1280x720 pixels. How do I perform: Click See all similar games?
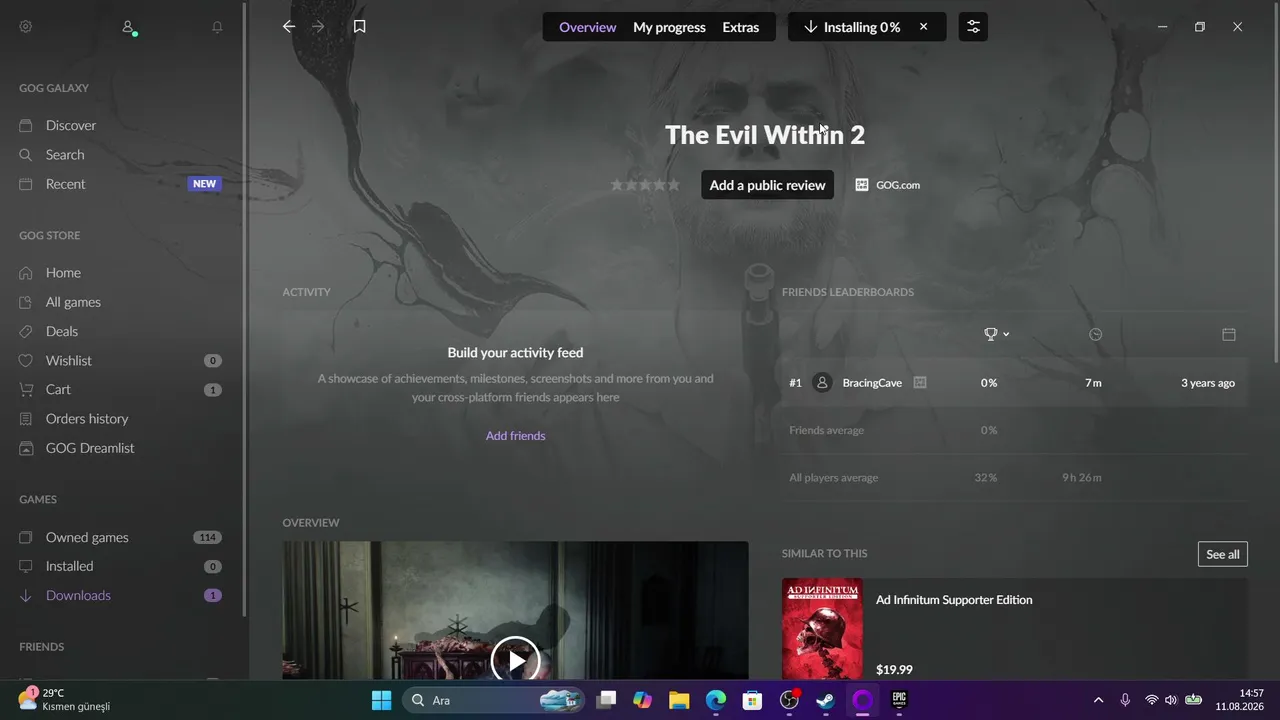tap(1223, 554)
